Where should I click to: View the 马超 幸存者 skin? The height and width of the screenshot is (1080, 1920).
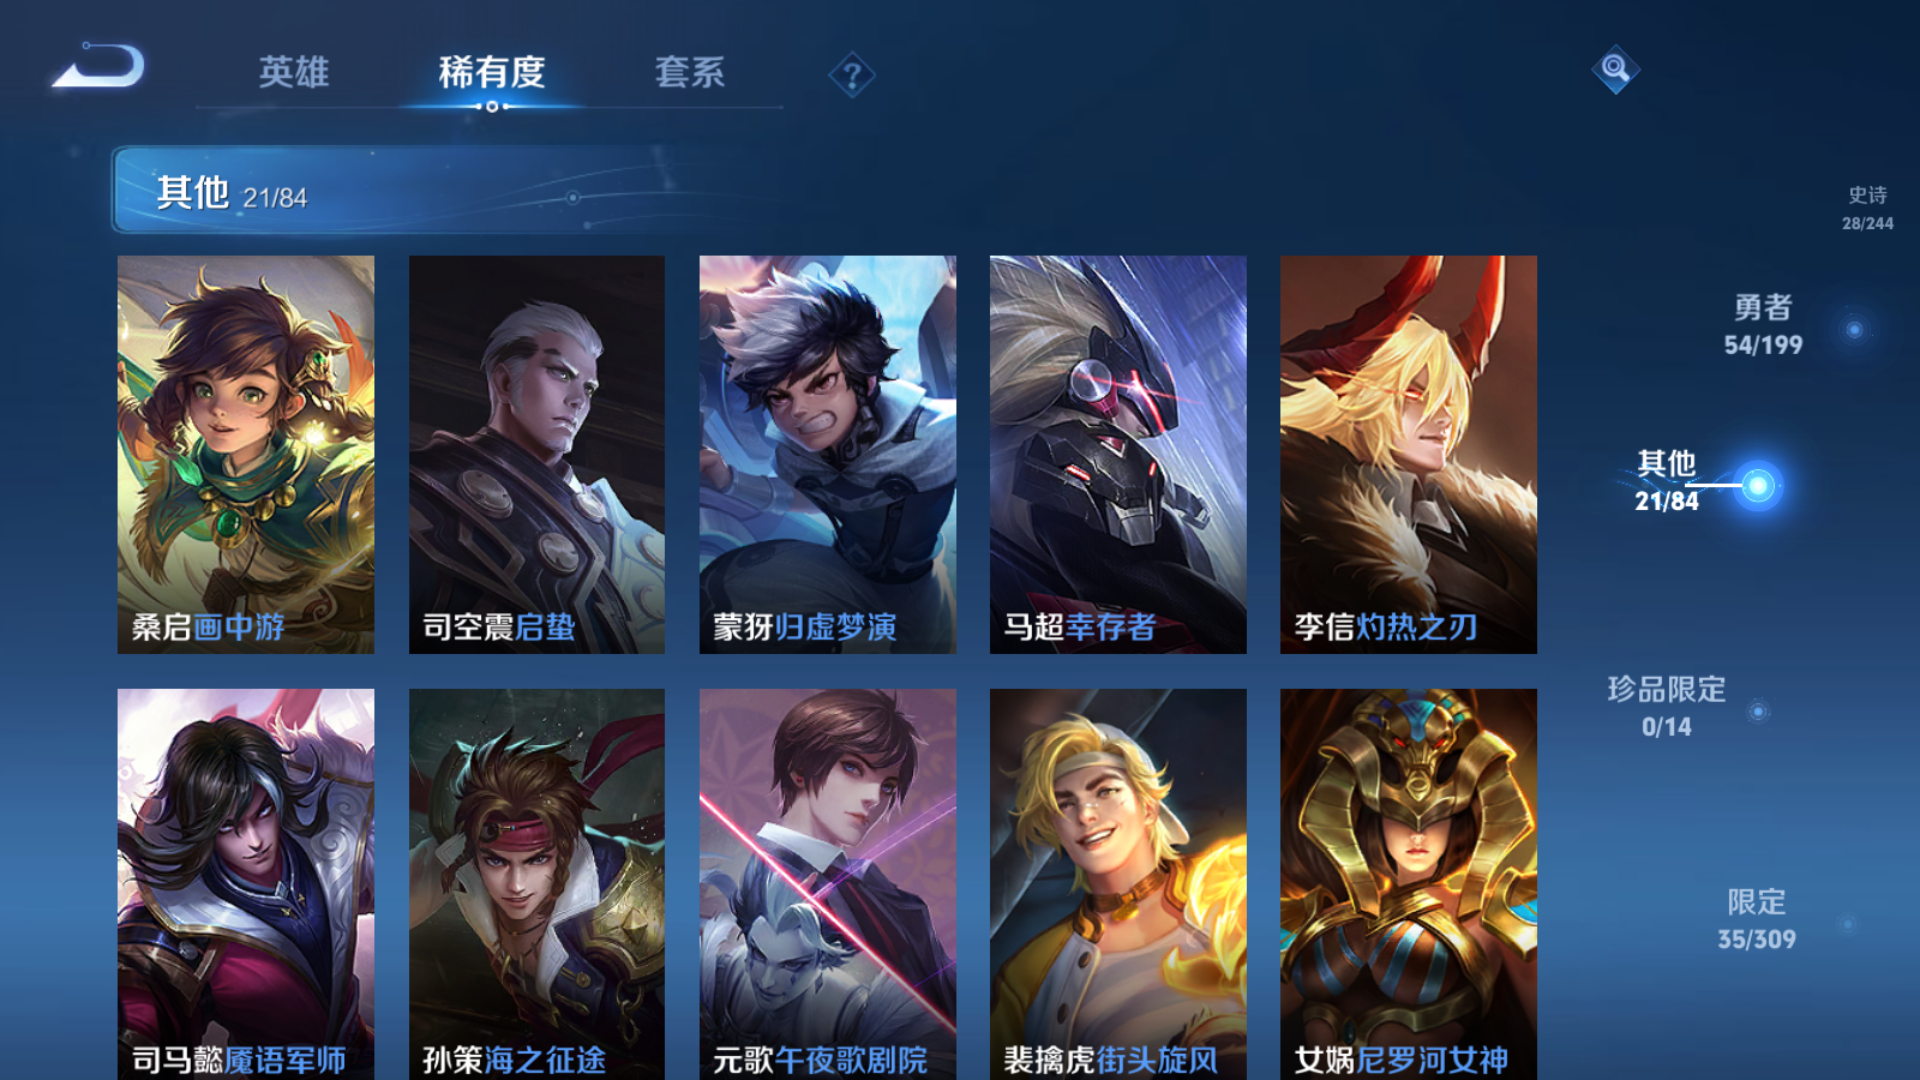(1118, 454)
